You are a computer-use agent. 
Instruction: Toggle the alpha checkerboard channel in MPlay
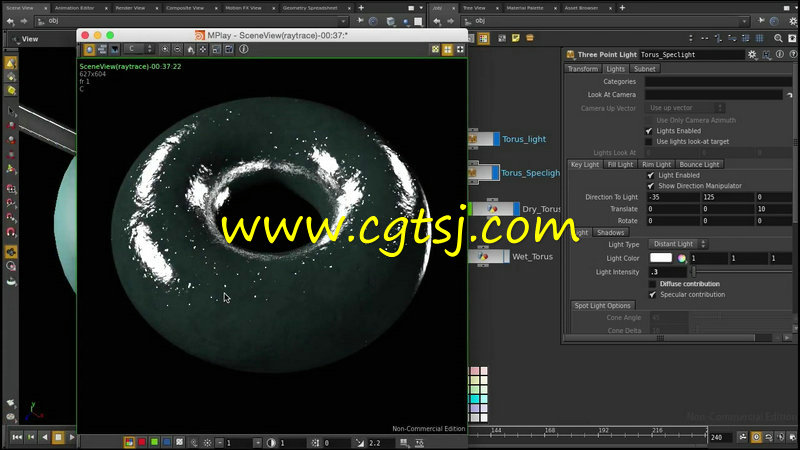point(180,442)
